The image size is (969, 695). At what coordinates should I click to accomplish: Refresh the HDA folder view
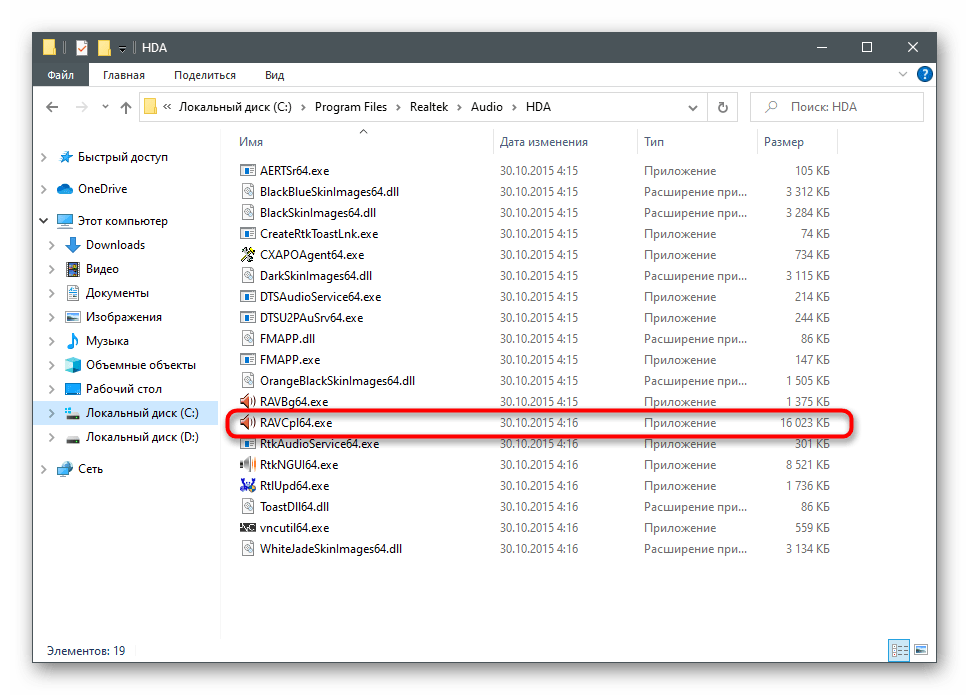(x=722, y=107)
